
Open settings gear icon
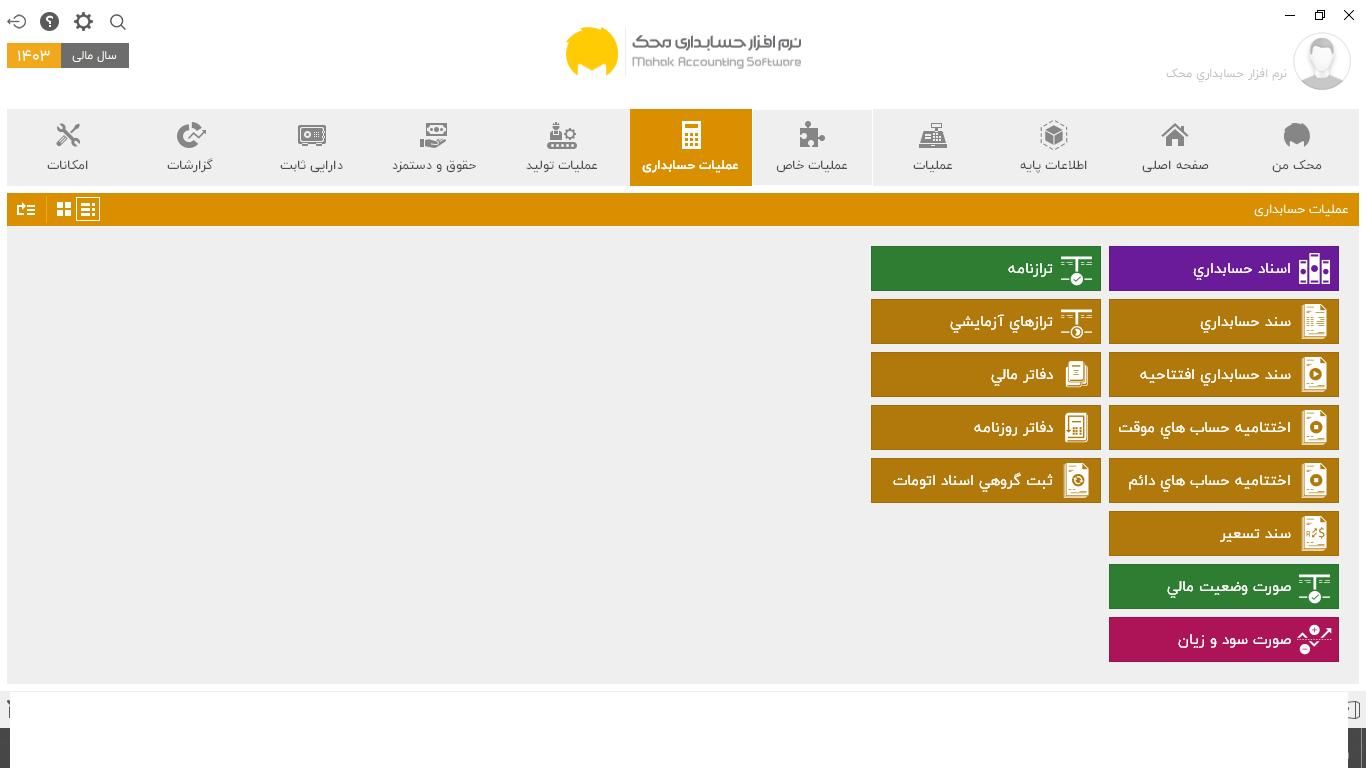coord(84,21)
